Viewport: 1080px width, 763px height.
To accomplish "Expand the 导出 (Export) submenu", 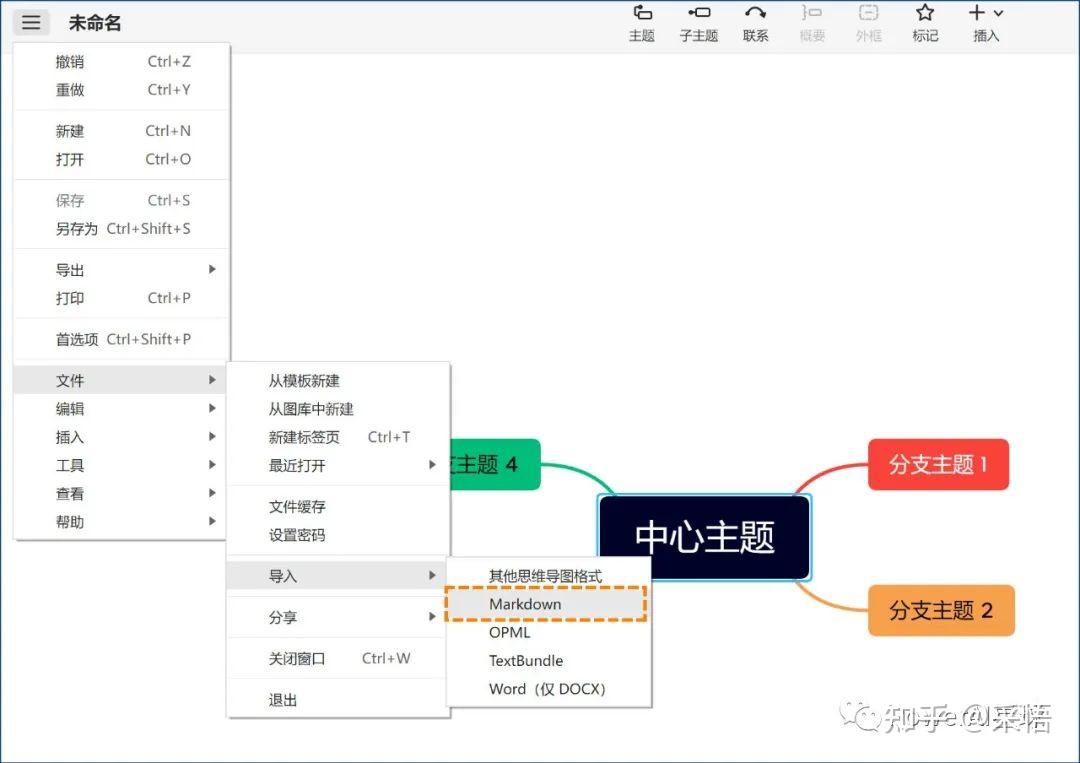I will (70, 269).
